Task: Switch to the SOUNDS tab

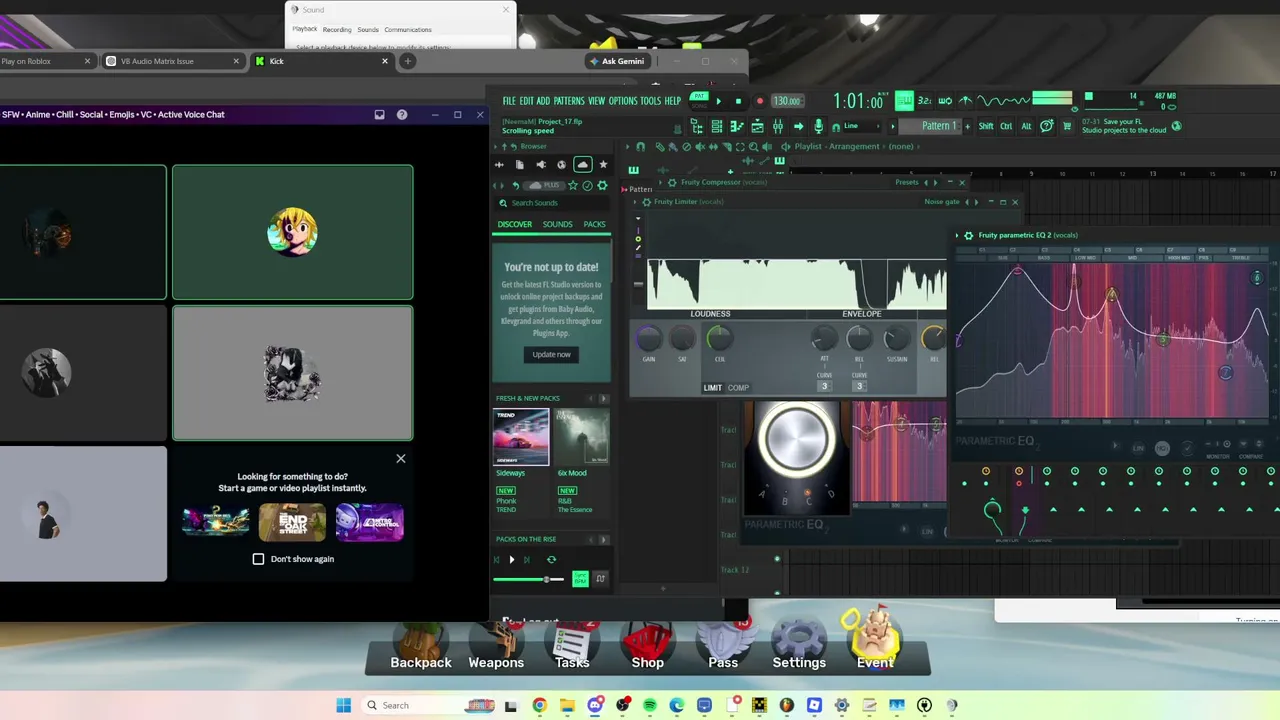Action: pyautogui.click(x=558, y=224)
